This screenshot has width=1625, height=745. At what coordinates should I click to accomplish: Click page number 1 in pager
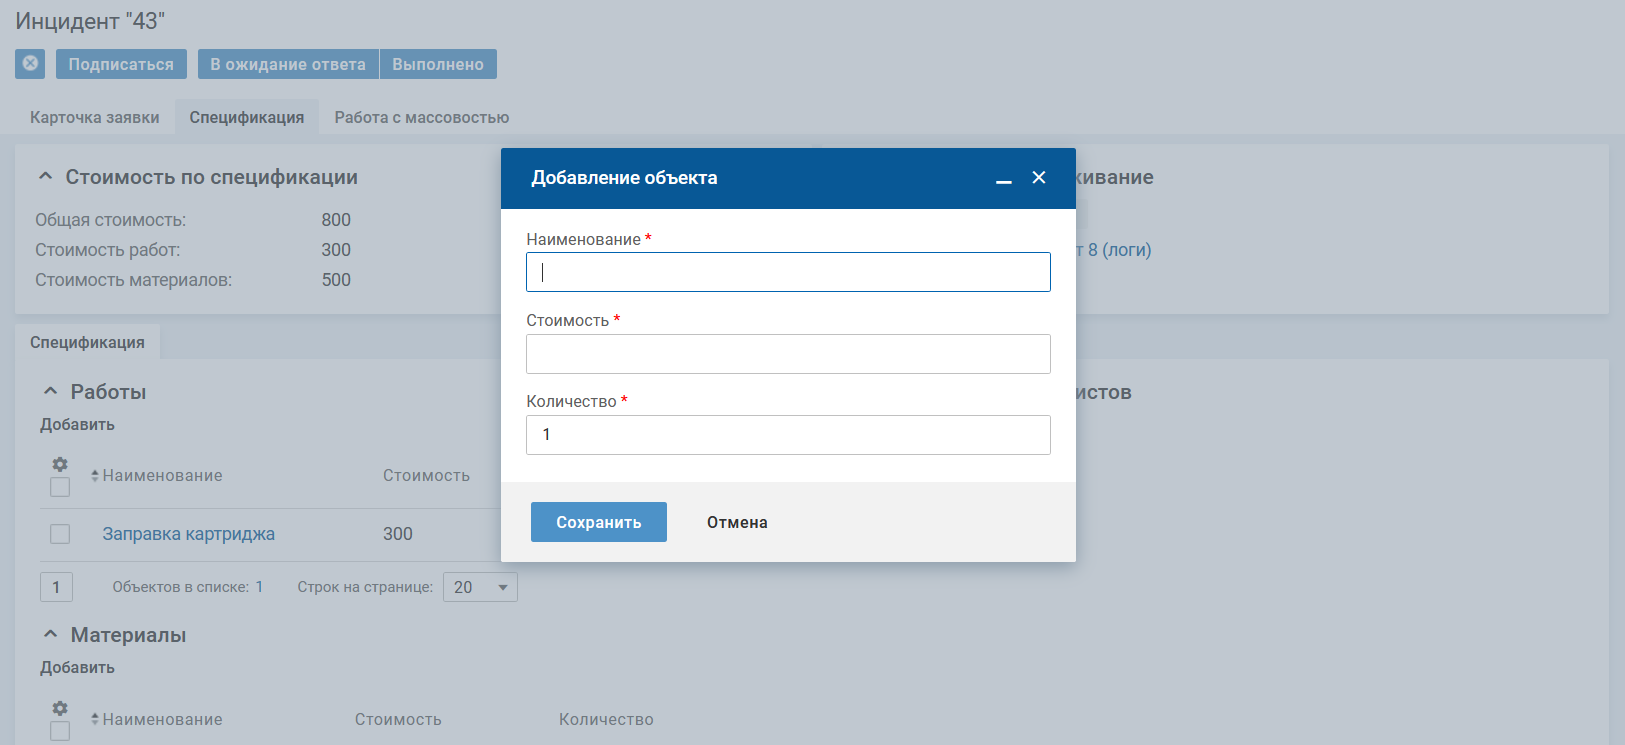pyautogui.click(x=56, y=587)
